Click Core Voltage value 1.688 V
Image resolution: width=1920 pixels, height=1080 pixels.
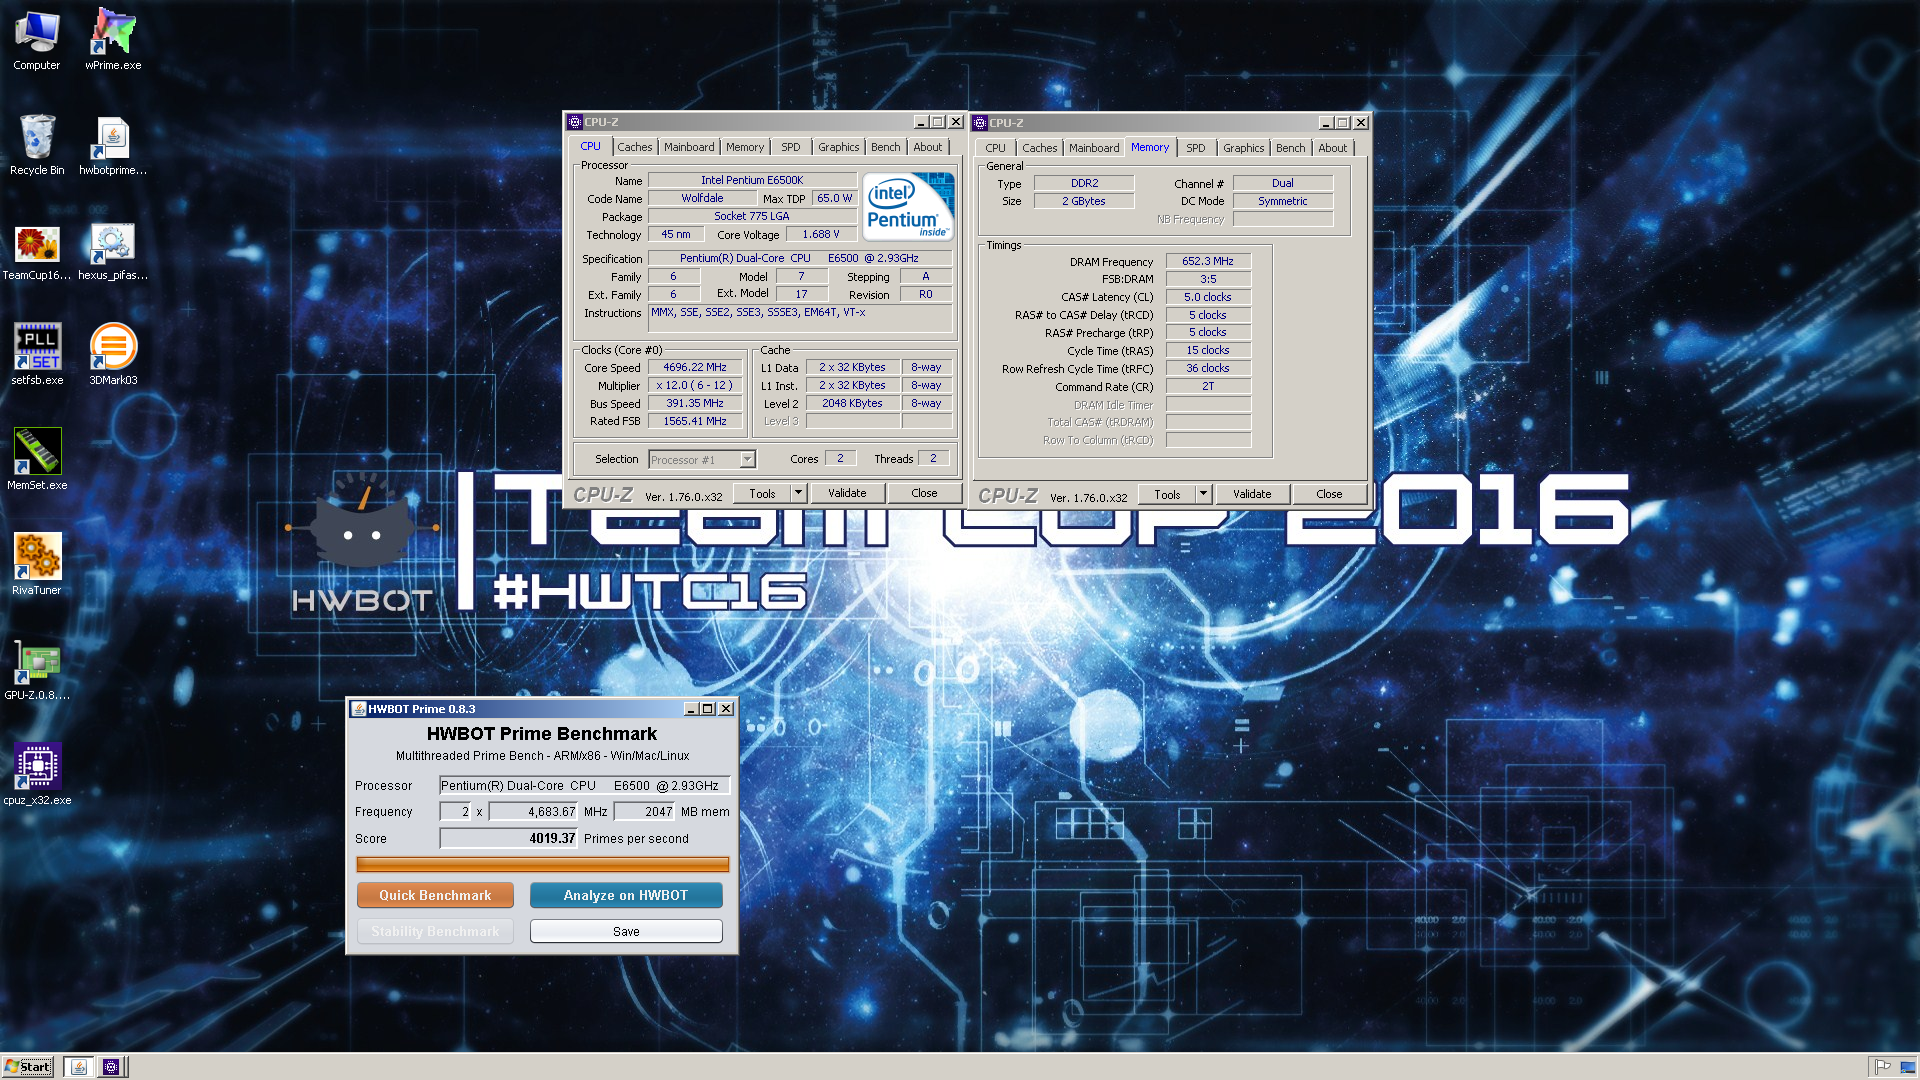[821, 234]
